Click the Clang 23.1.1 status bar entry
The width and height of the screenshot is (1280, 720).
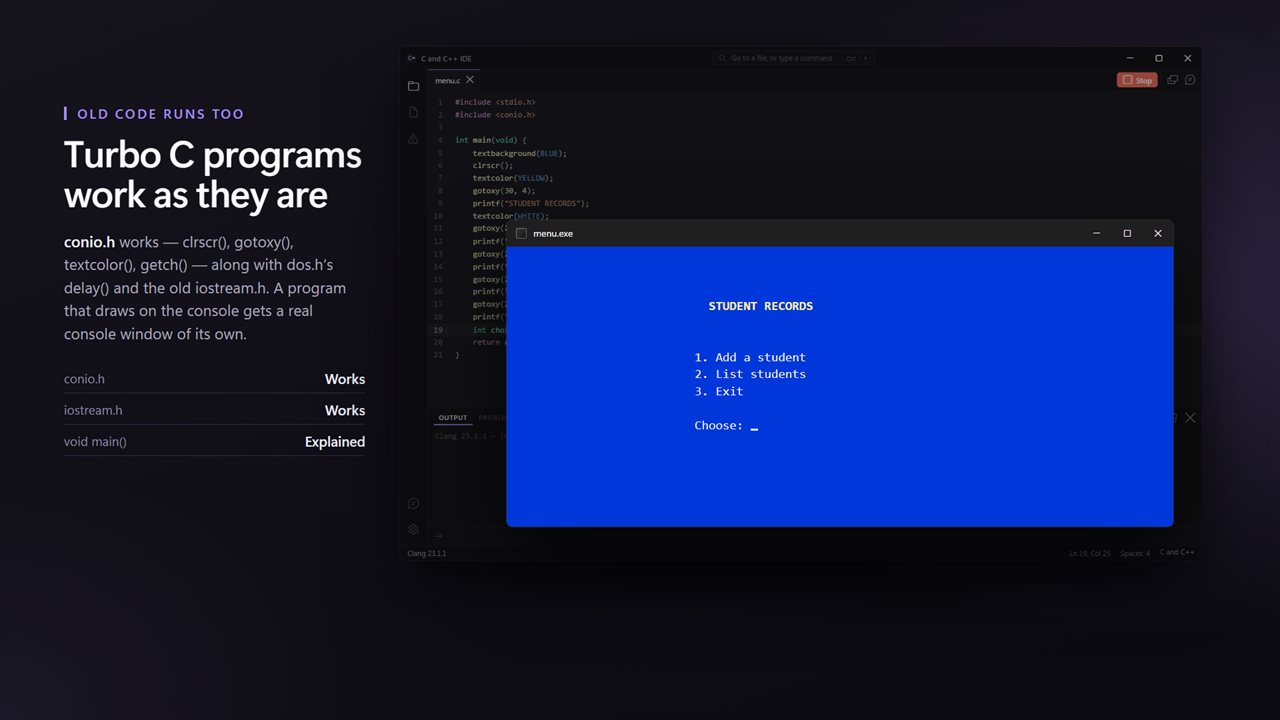pyautogui.click(x=427, y=553)
